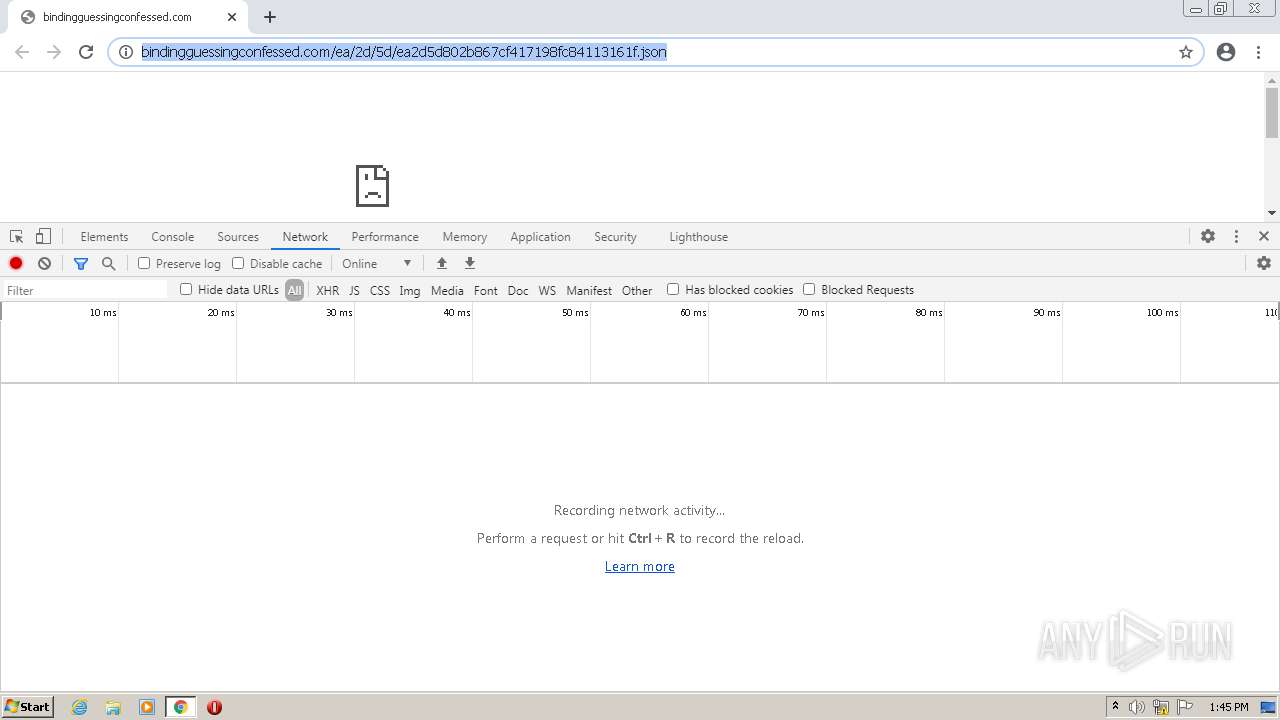Select the inspect element picker icon
Image resolution: width=1280 pixels, height=720 pixels.
coord(16,237)
